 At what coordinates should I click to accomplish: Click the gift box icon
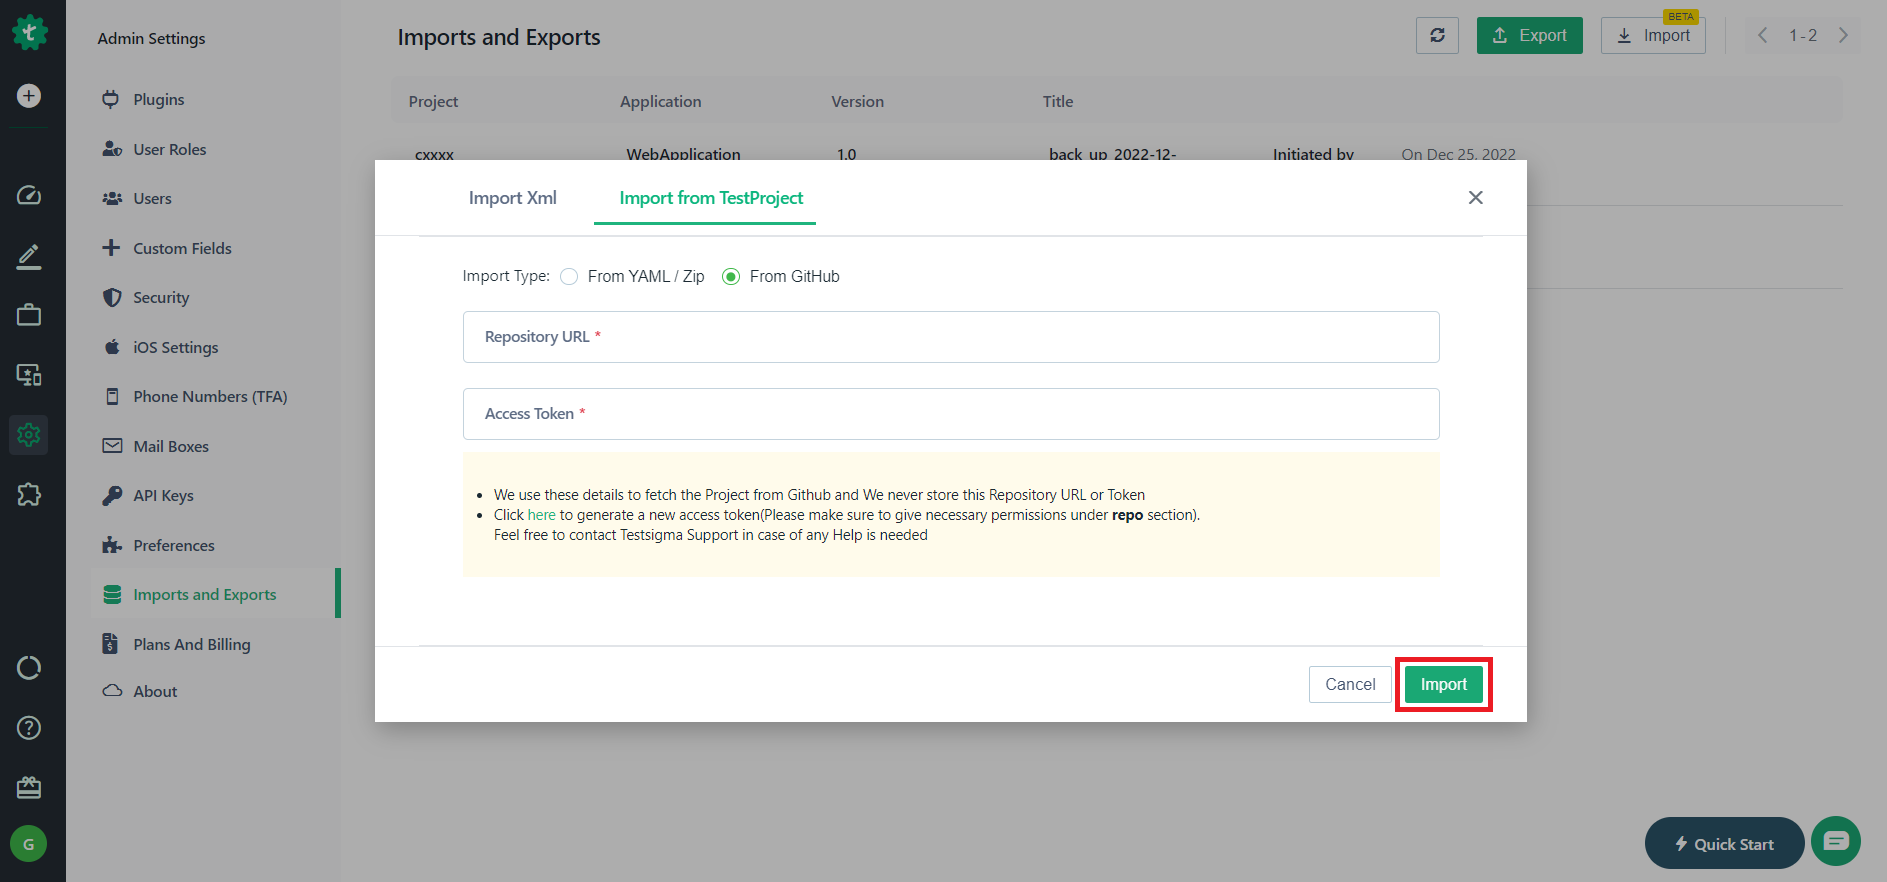click(x=29, y=788)
